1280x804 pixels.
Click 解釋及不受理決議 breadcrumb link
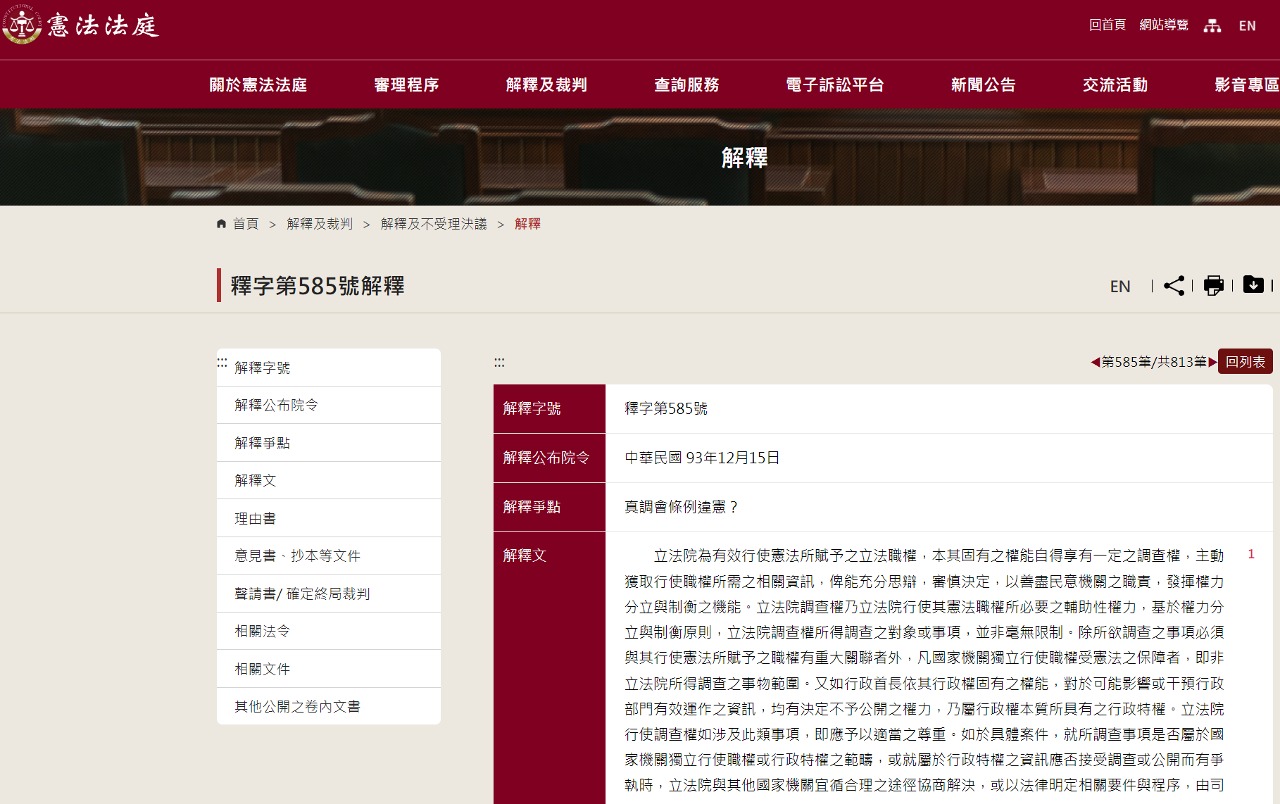click(434, 224)
